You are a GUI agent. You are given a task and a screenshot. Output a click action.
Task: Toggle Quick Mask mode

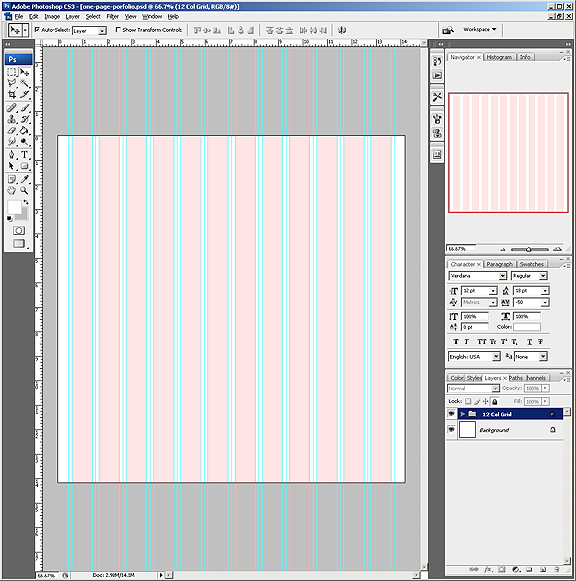click(x=19, y=230)
